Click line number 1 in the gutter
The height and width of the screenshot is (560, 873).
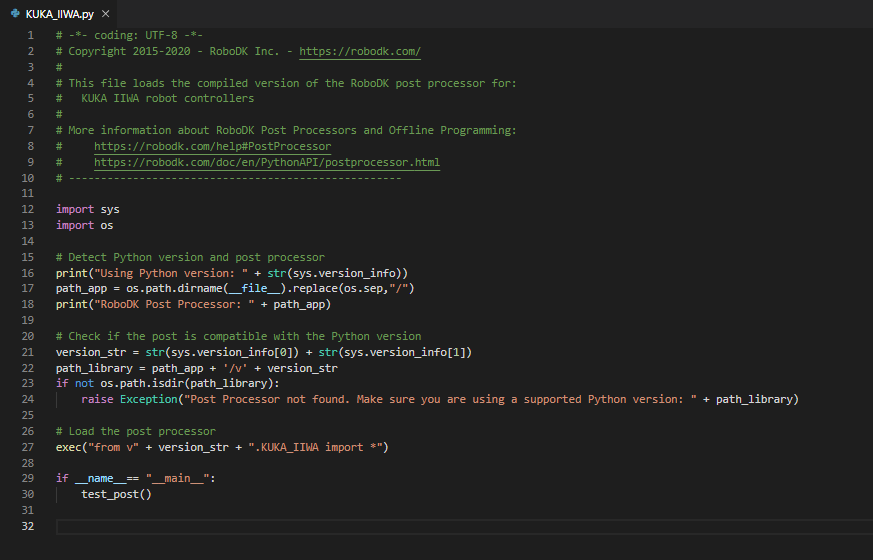coord(30,35)
